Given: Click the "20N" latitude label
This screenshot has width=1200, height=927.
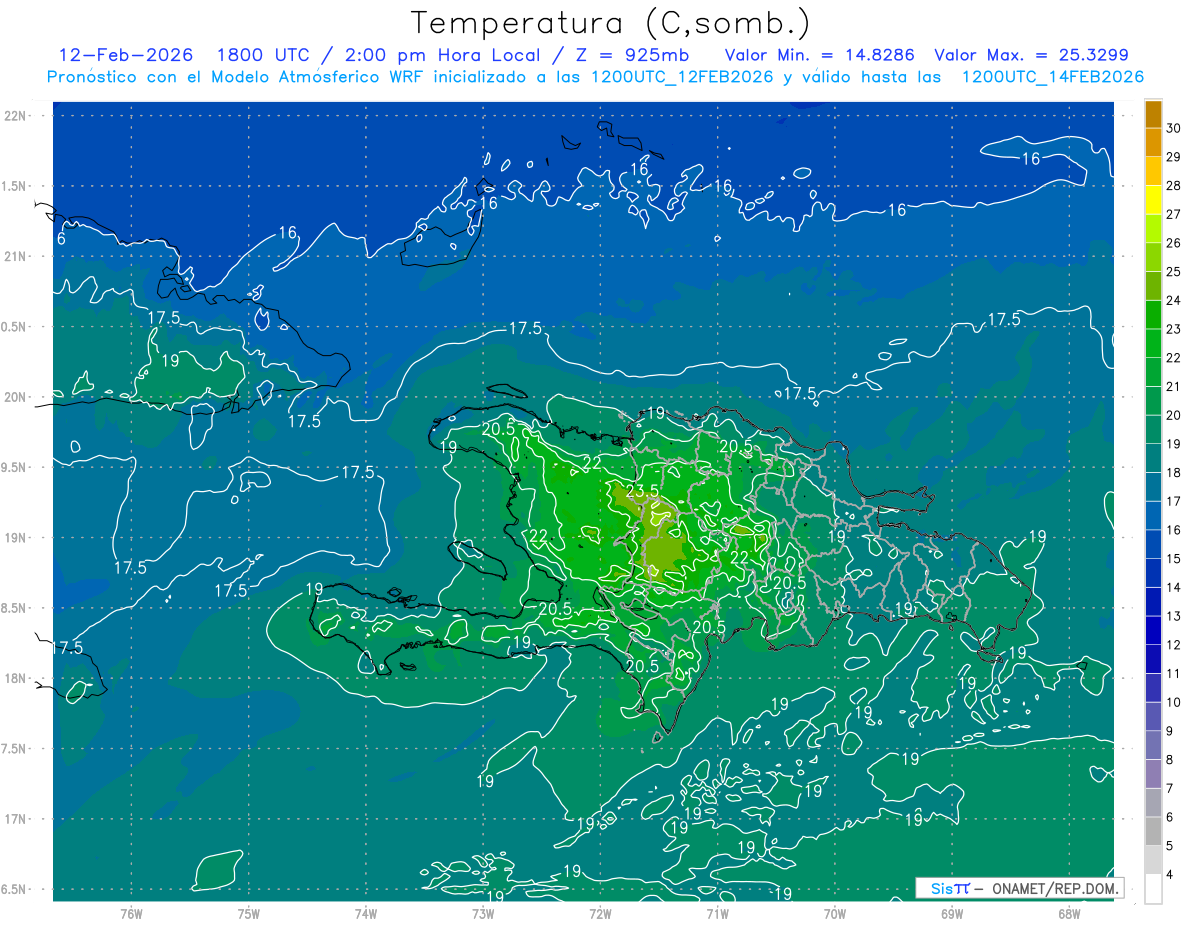Looking at the screenshot, I should (15, 397).
